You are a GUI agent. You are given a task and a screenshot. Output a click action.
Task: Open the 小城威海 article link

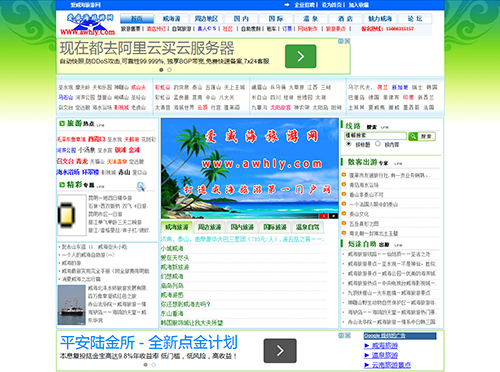pyautogui.click(x=172, y=248)
